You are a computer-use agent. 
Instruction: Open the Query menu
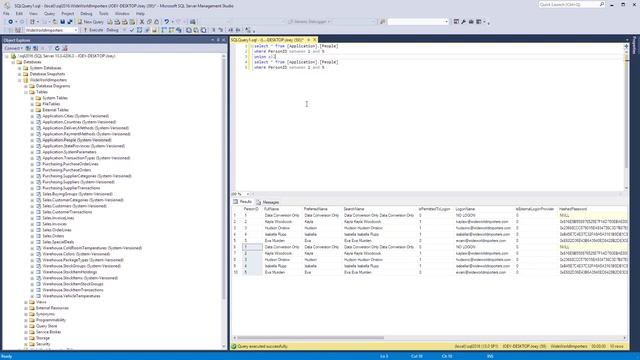(49, 13)
